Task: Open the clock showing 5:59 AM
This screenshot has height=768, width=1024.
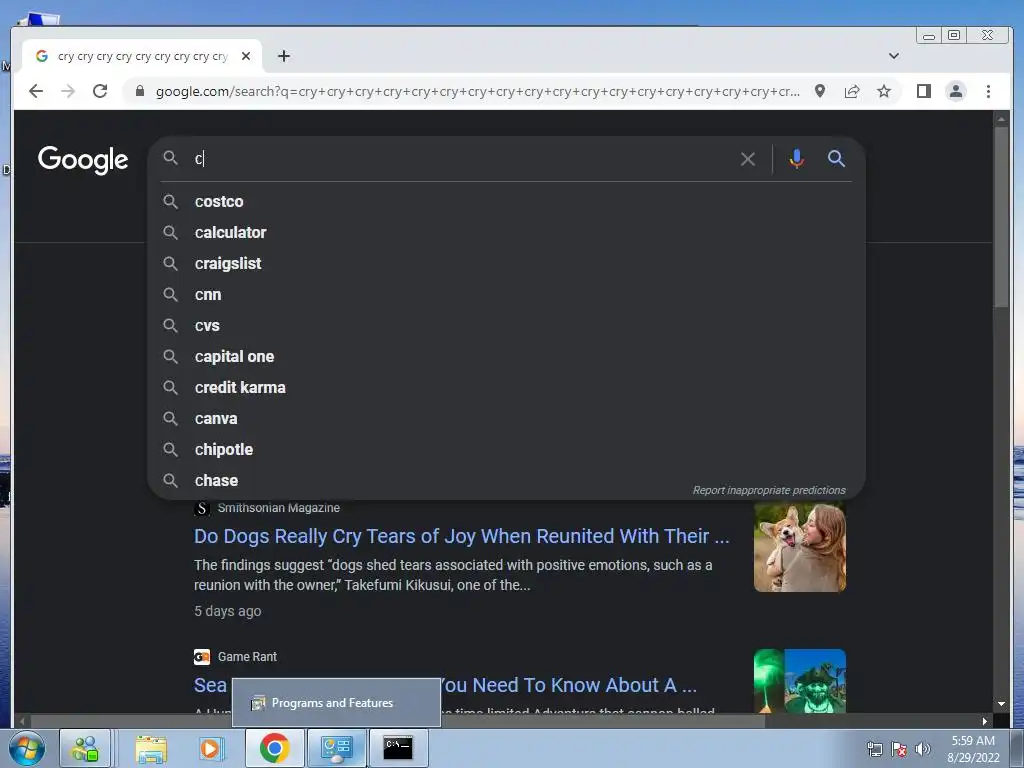Action: 973,749
